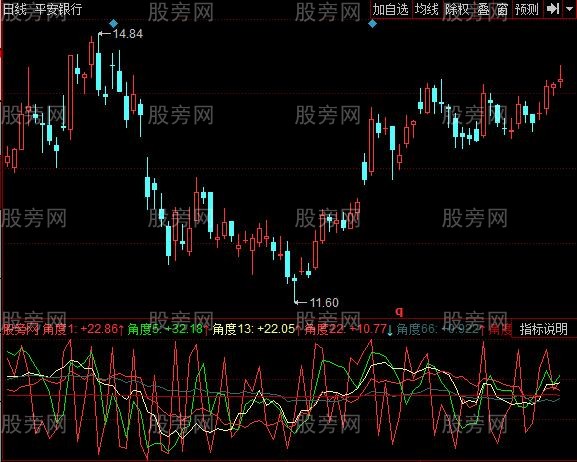Screen dimensions: 577x462
Task: Toggle the 除权 ex-rights adjustment
Action: pyautogui.click(x=457, y=9)
